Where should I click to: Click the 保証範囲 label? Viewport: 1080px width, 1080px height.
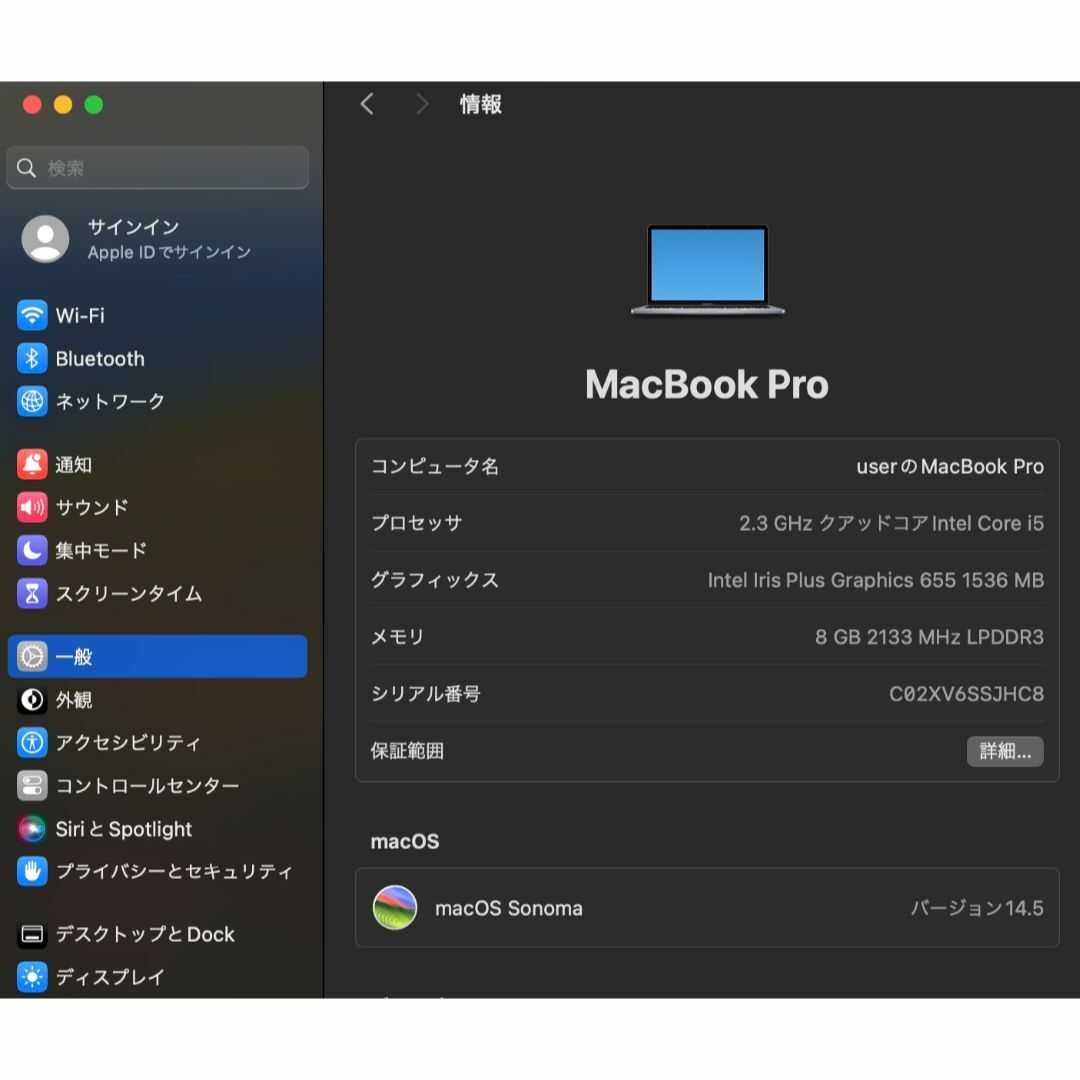click(407, 751)
